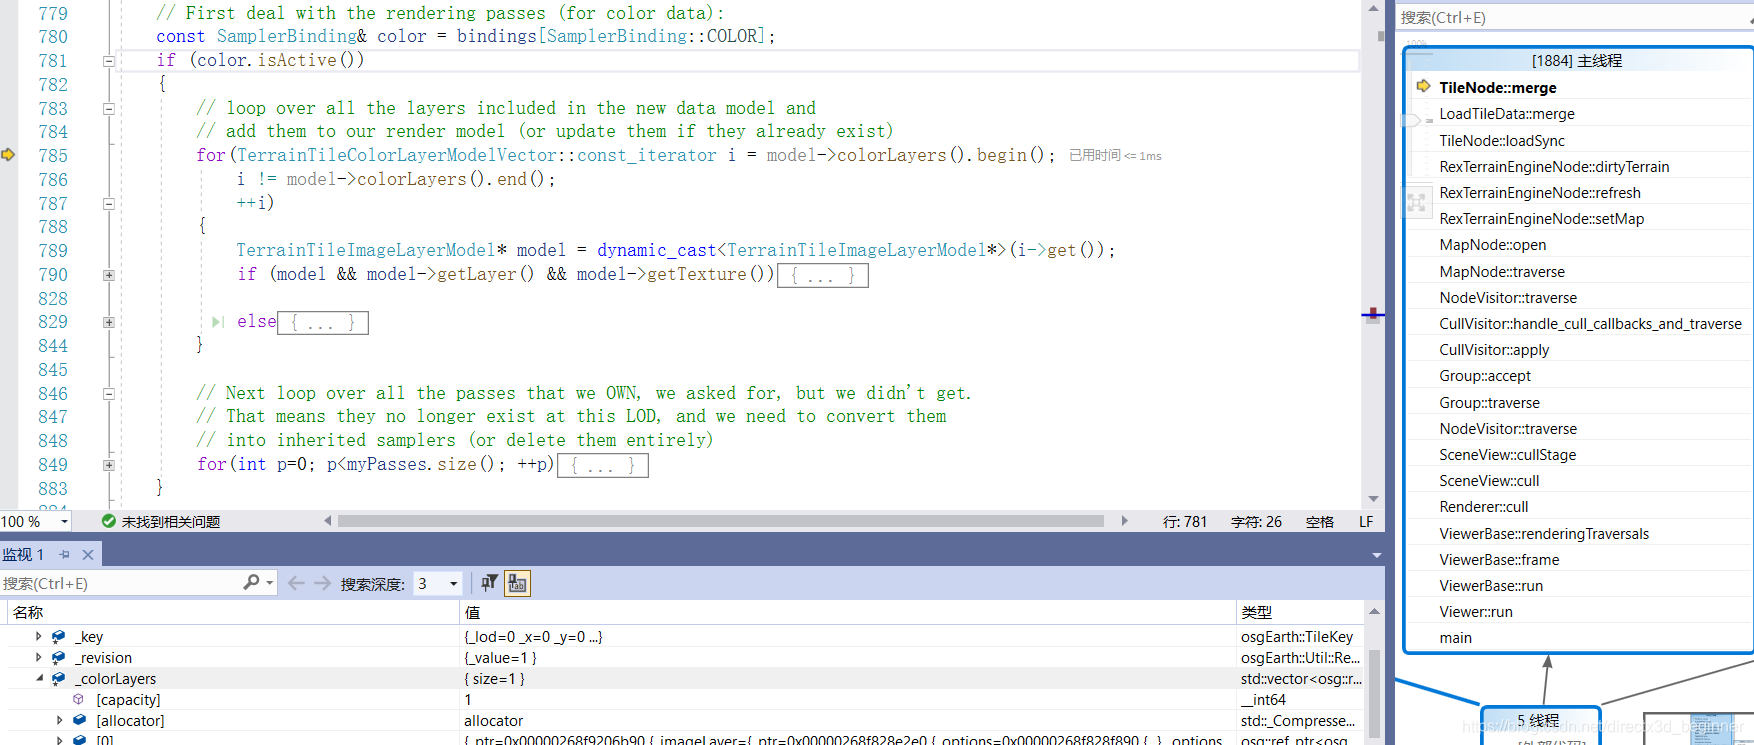
Task: Select the RexTerrainEngineNode::dirtyTerrain frame
Action: (1554, 167)
